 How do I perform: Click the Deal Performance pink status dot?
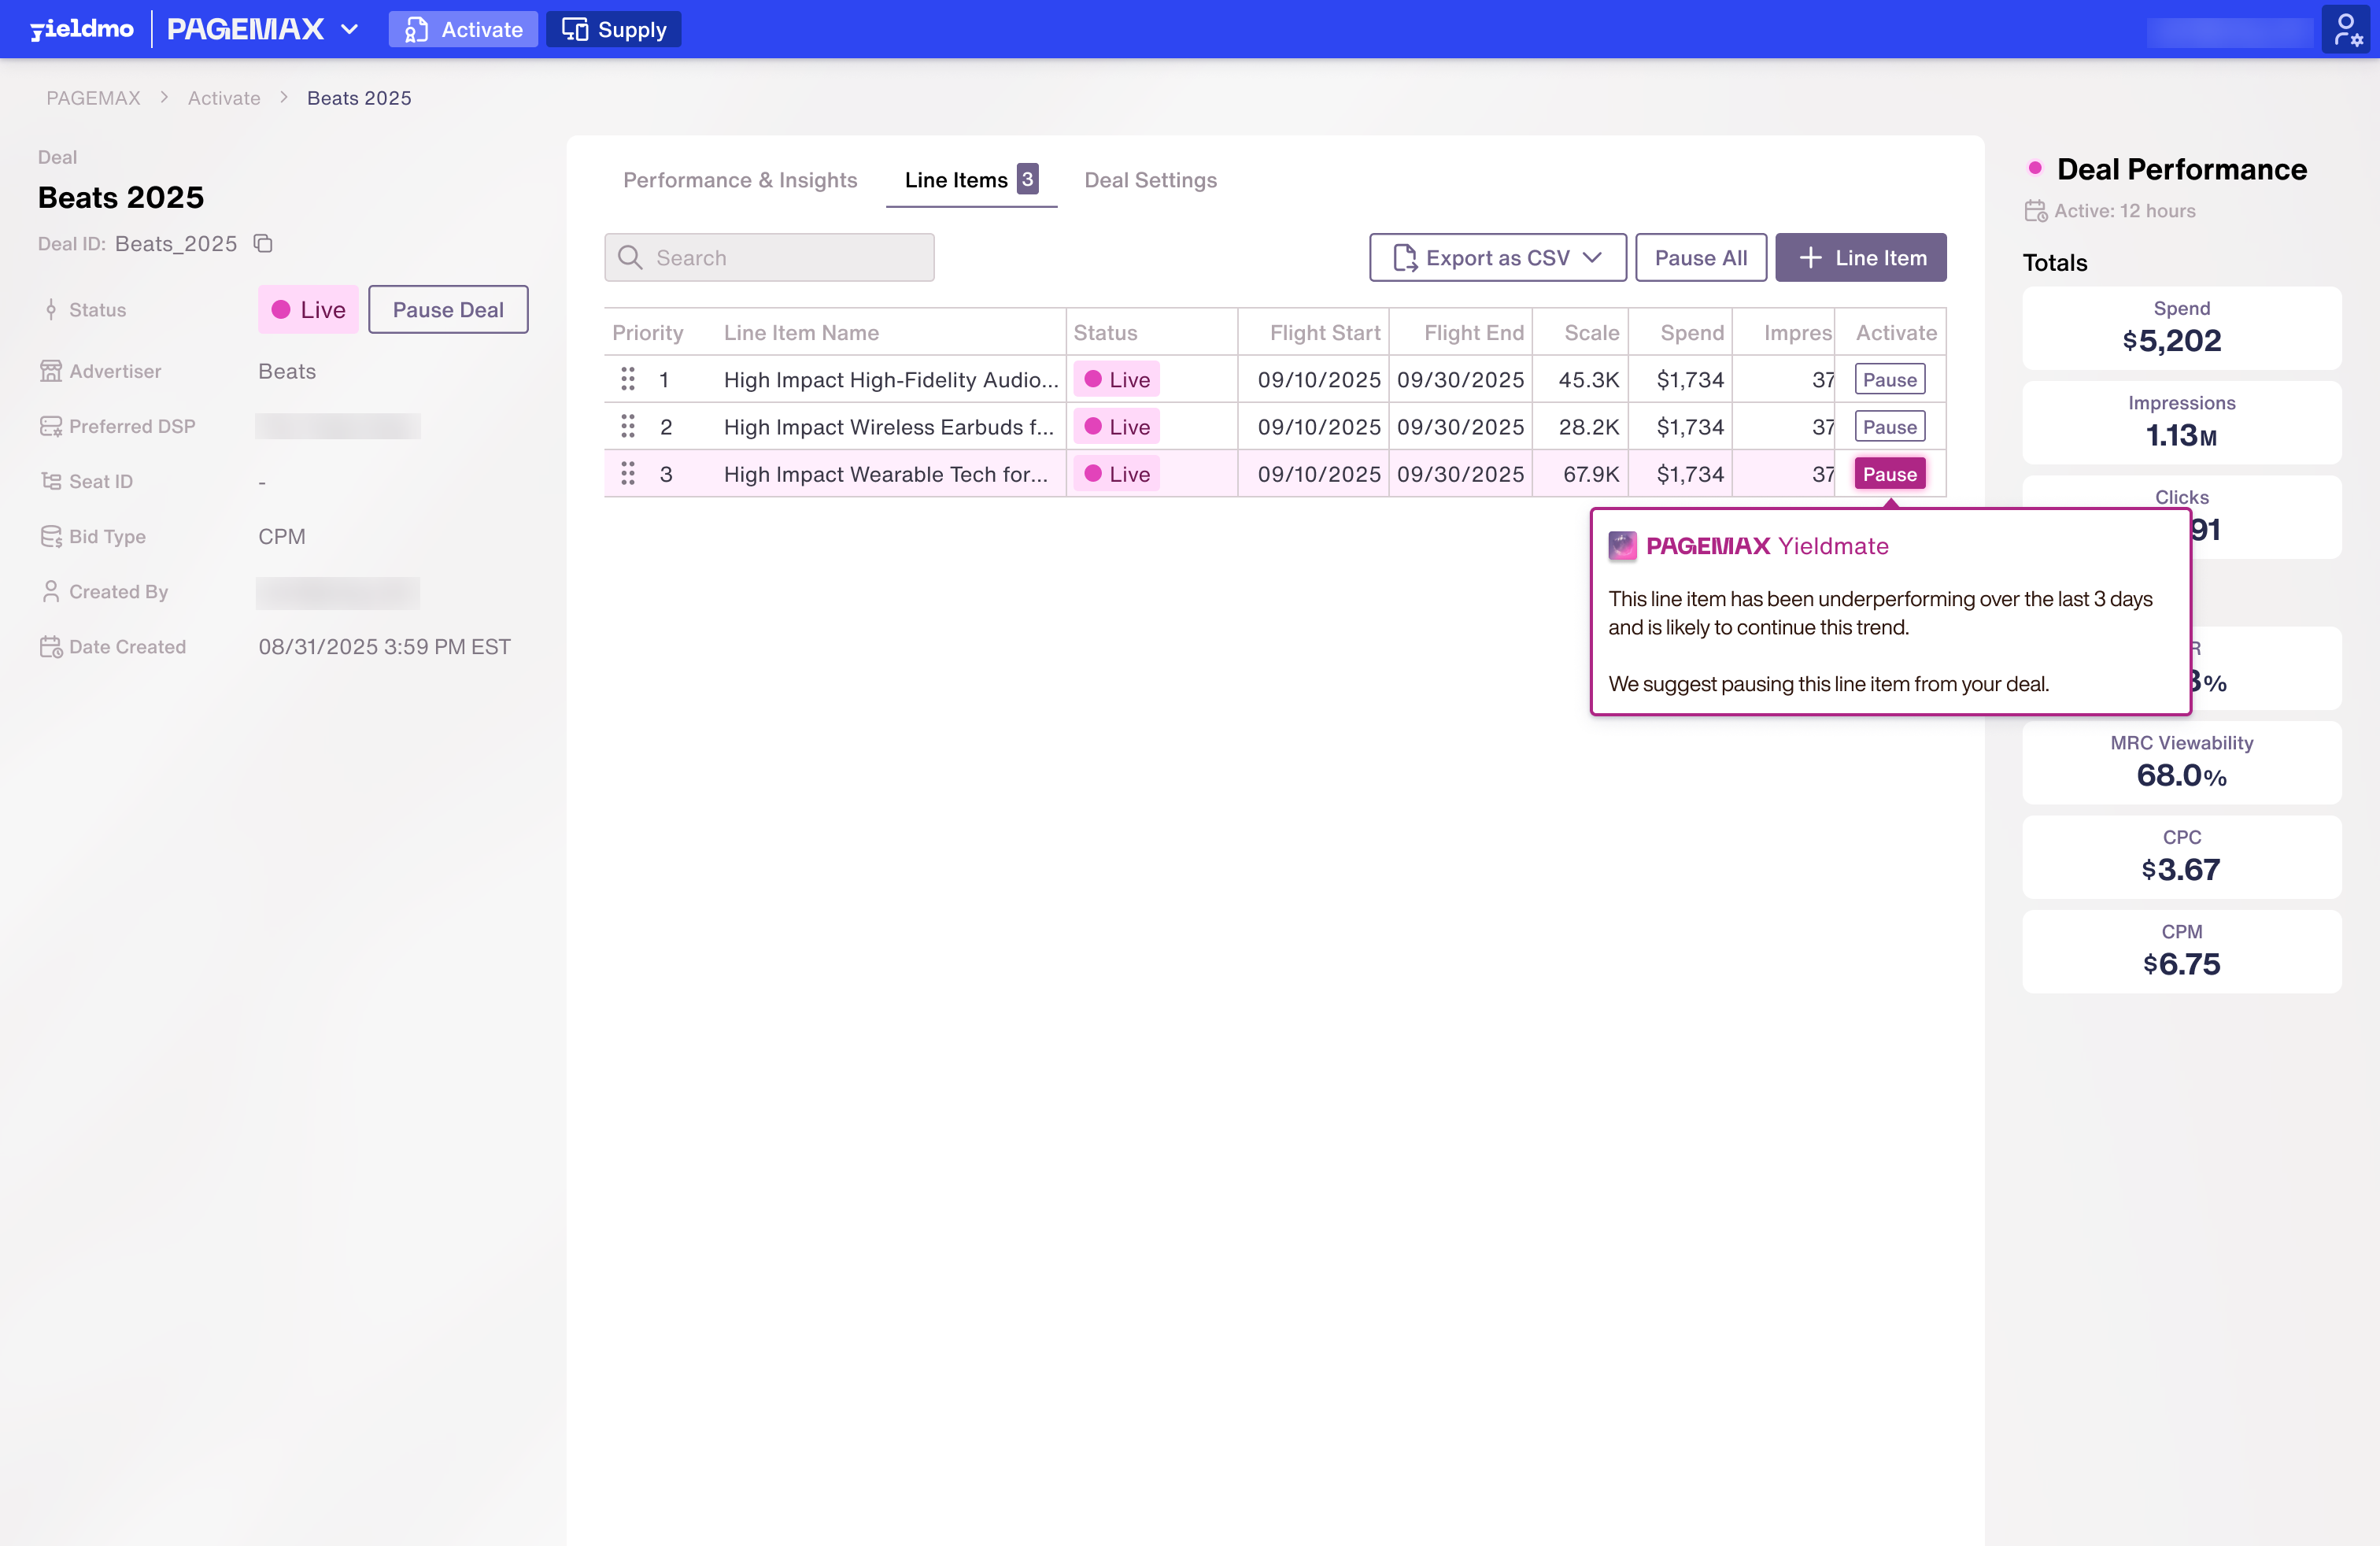pyautogui.click(x=2034, y=168)
